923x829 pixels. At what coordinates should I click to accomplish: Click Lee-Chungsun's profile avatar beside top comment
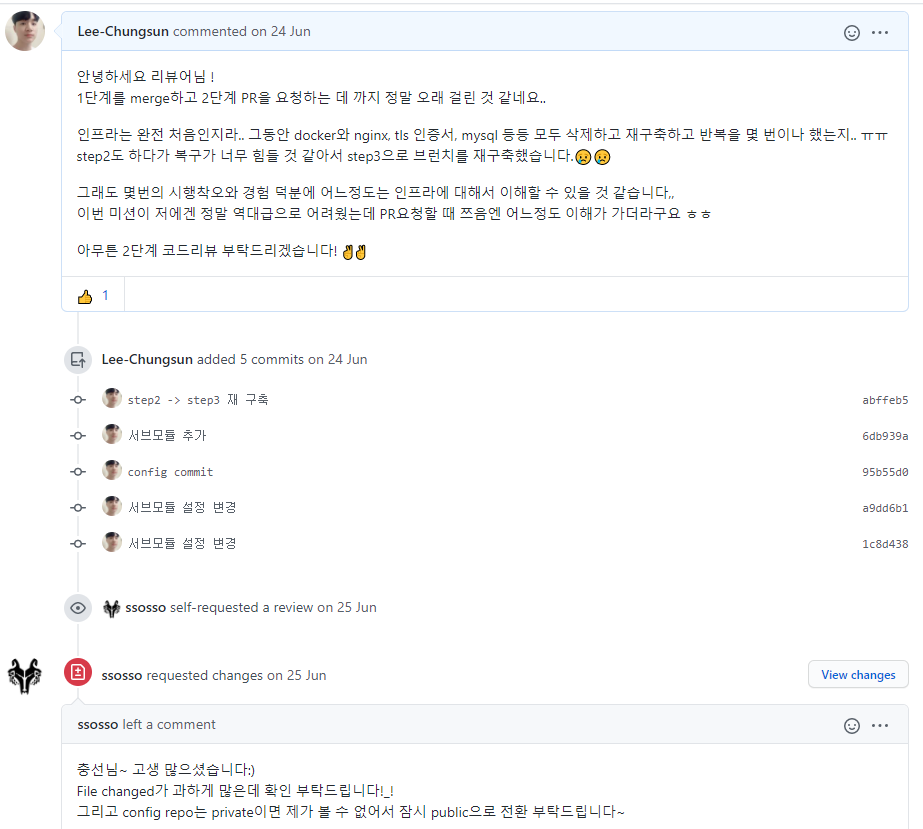tap(25, 31)
